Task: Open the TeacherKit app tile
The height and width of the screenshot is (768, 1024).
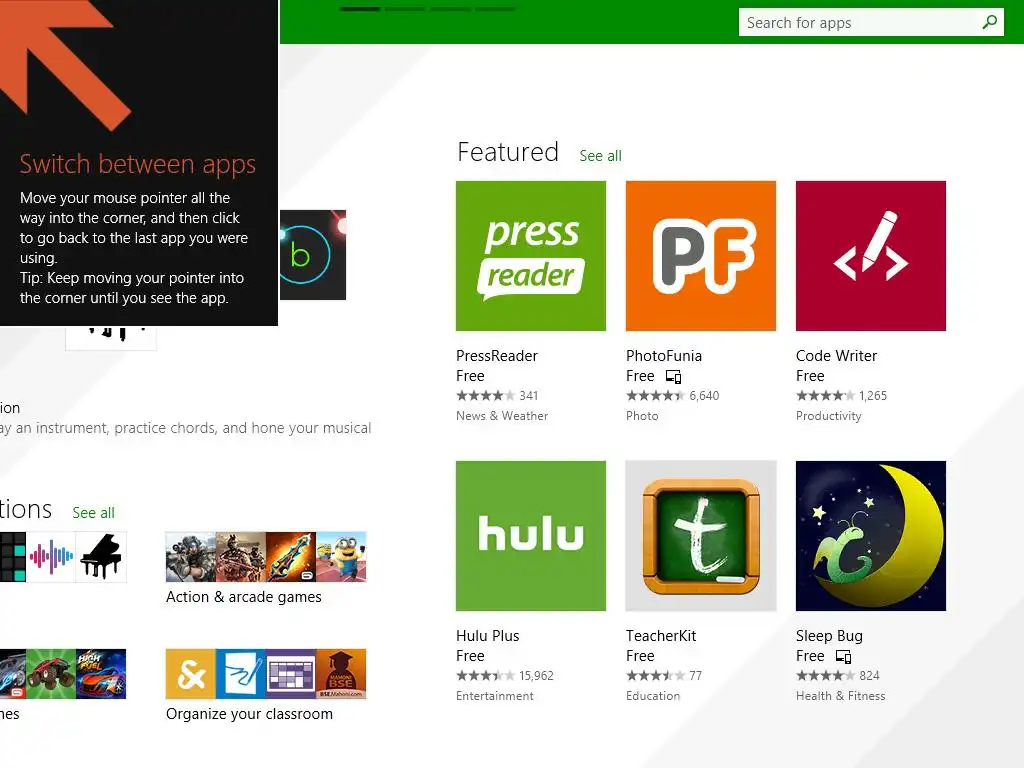Action: tap(701, 536)
